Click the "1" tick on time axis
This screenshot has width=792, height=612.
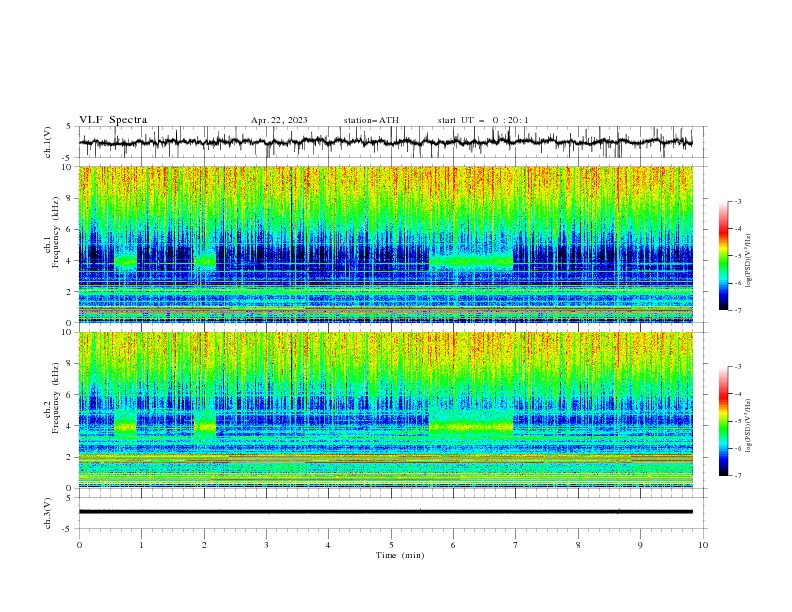[x=141, y=545]
